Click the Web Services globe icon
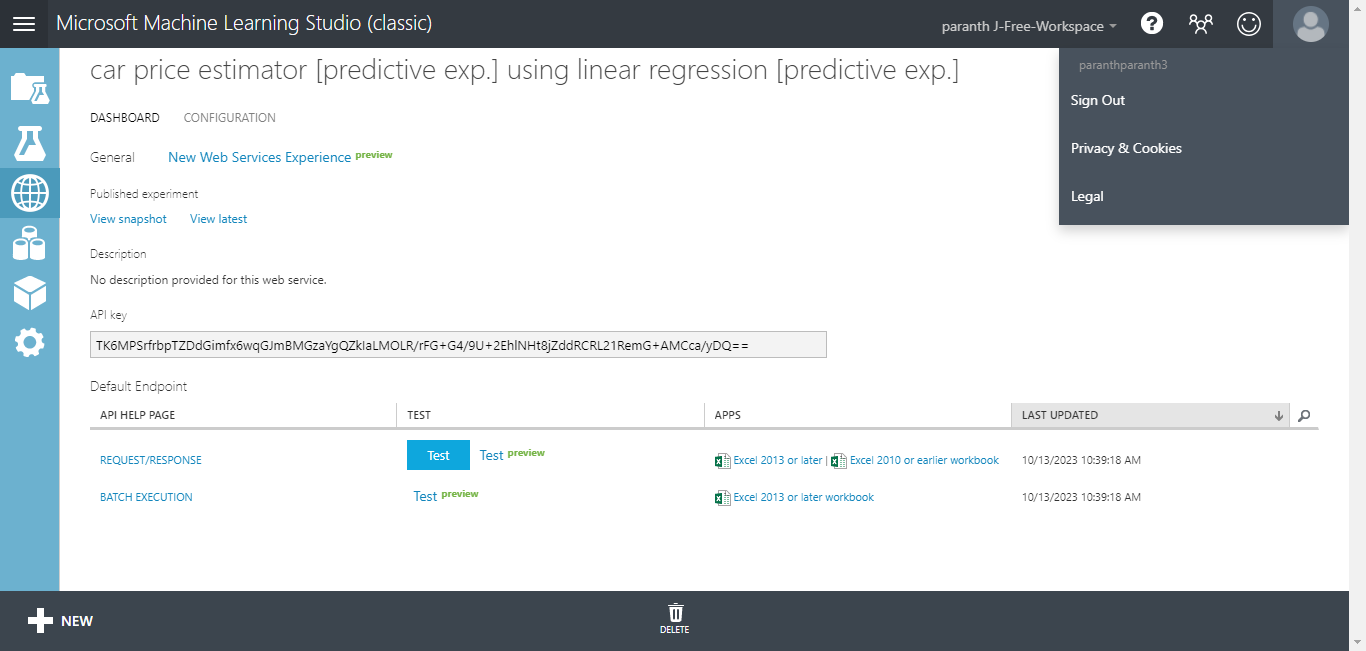This screenshot has height=651, width=1366. (29, 193)
